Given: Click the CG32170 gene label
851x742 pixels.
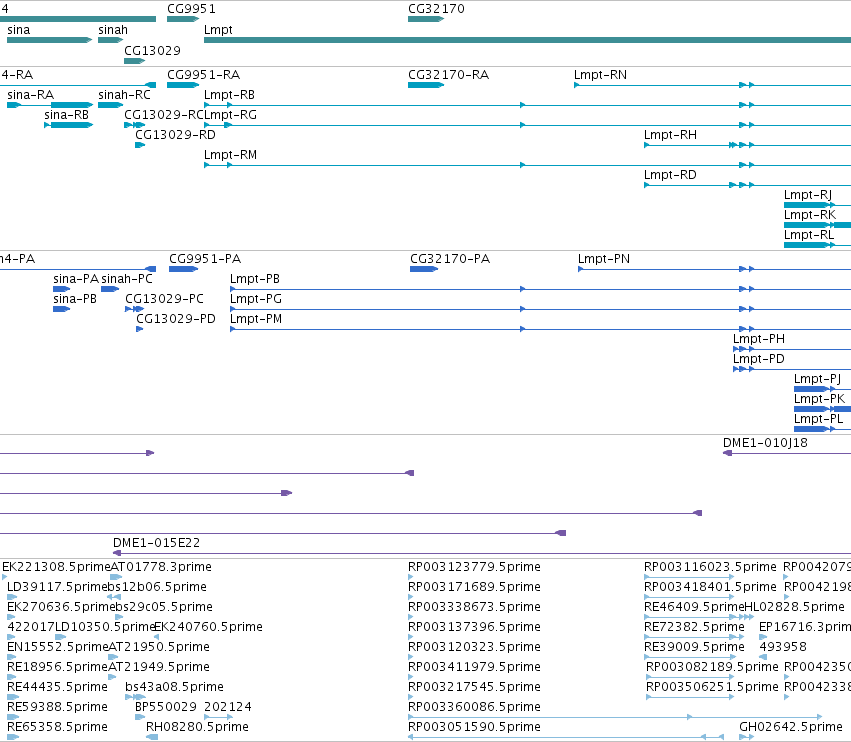Looking at the screenshot, I should click(x=436, y=9).
